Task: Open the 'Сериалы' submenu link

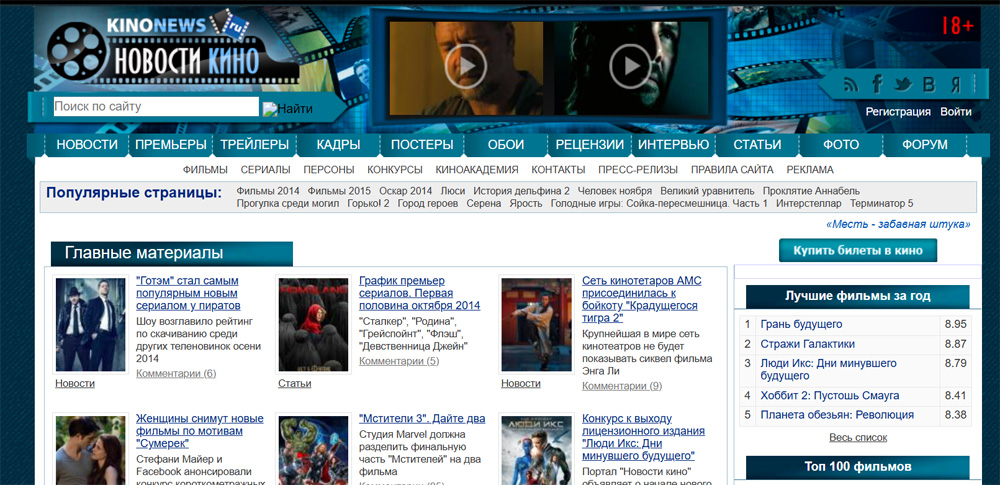Action: pos(265,170)
